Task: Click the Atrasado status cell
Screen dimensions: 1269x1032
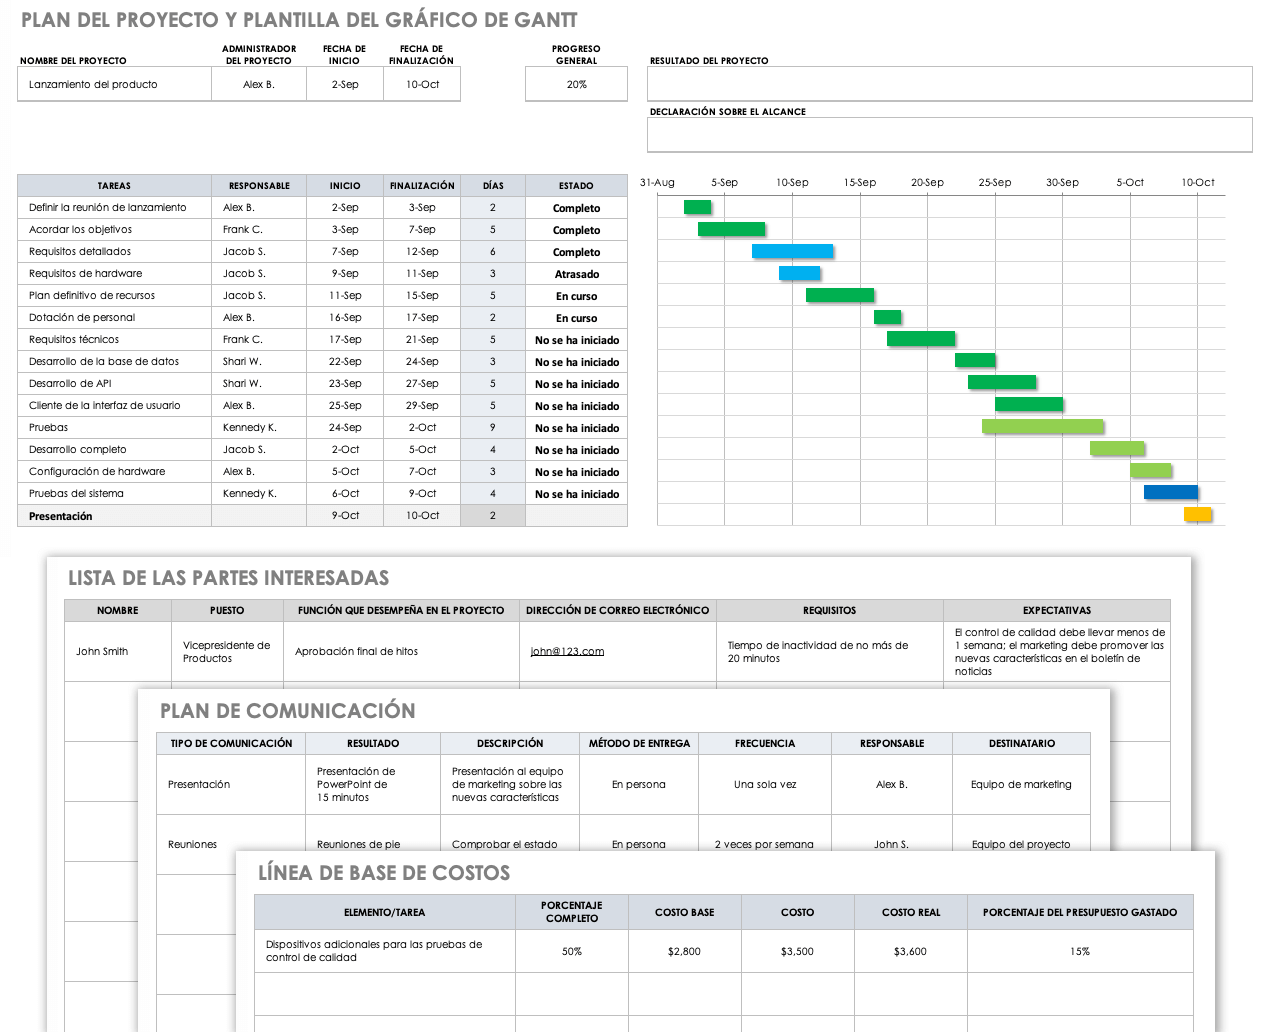Action: coord(576,274)
